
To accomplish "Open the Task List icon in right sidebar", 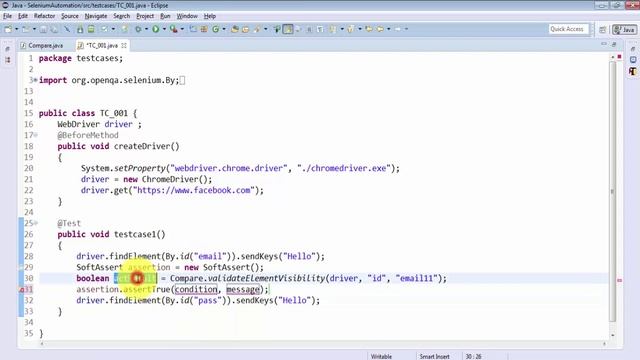I will 633,60.
